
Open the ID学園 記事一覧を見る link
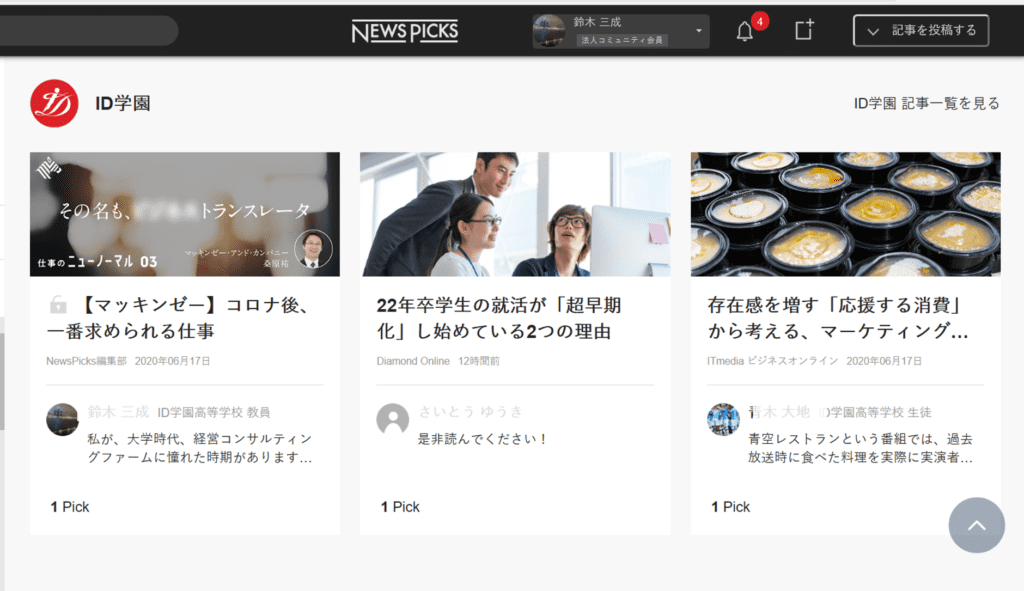926,104
